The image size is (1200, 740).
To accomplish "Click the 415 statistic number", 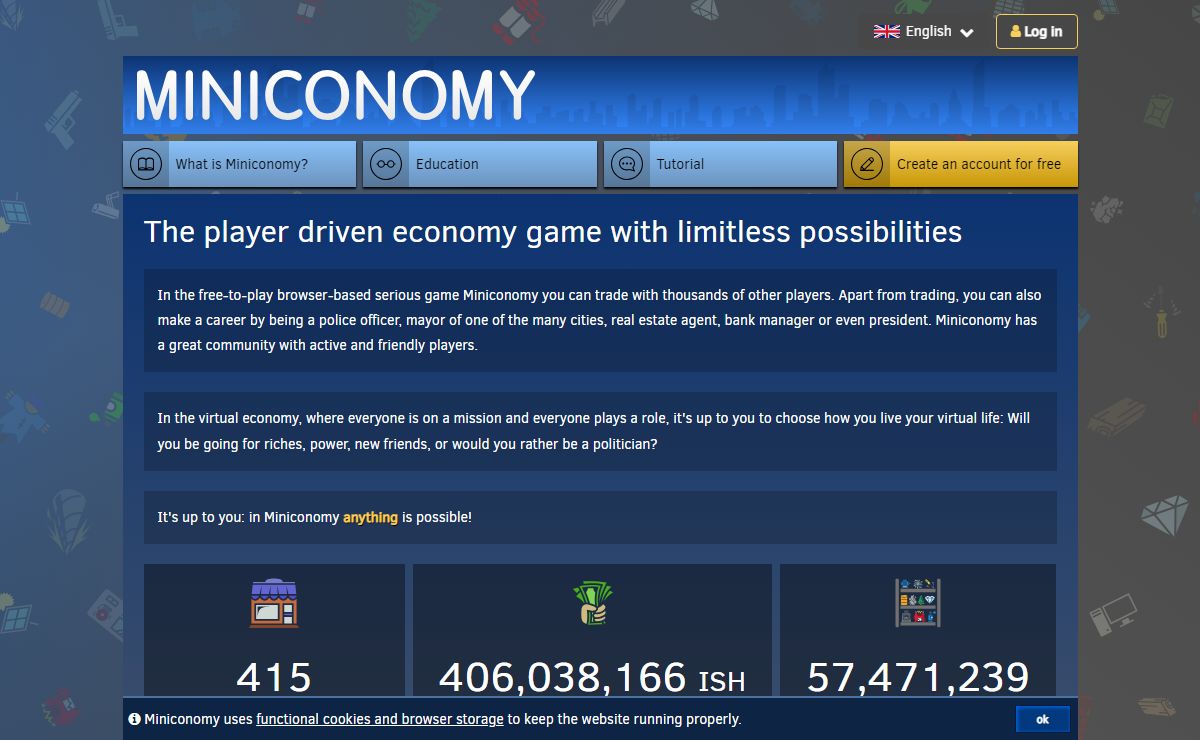I will point(274,677).
